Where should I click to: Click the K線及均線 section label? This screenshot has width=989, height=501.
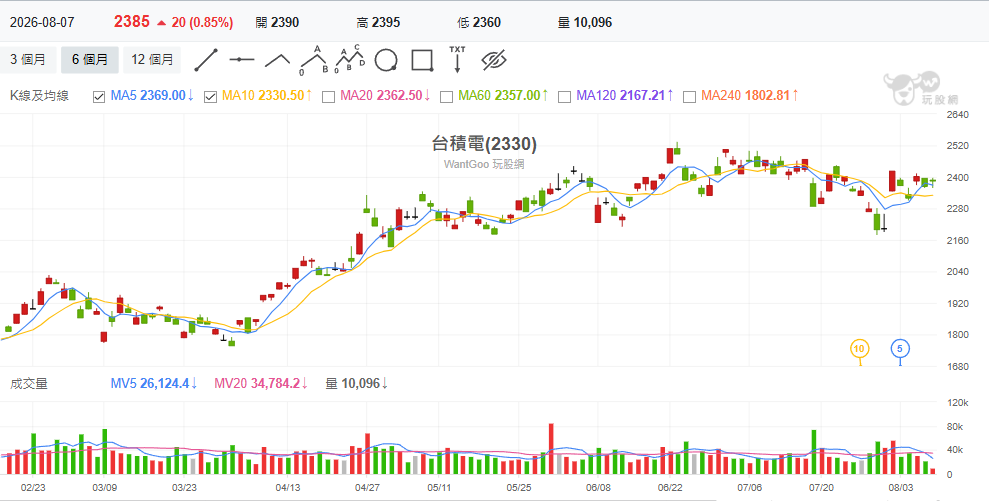tap(39, 96)
